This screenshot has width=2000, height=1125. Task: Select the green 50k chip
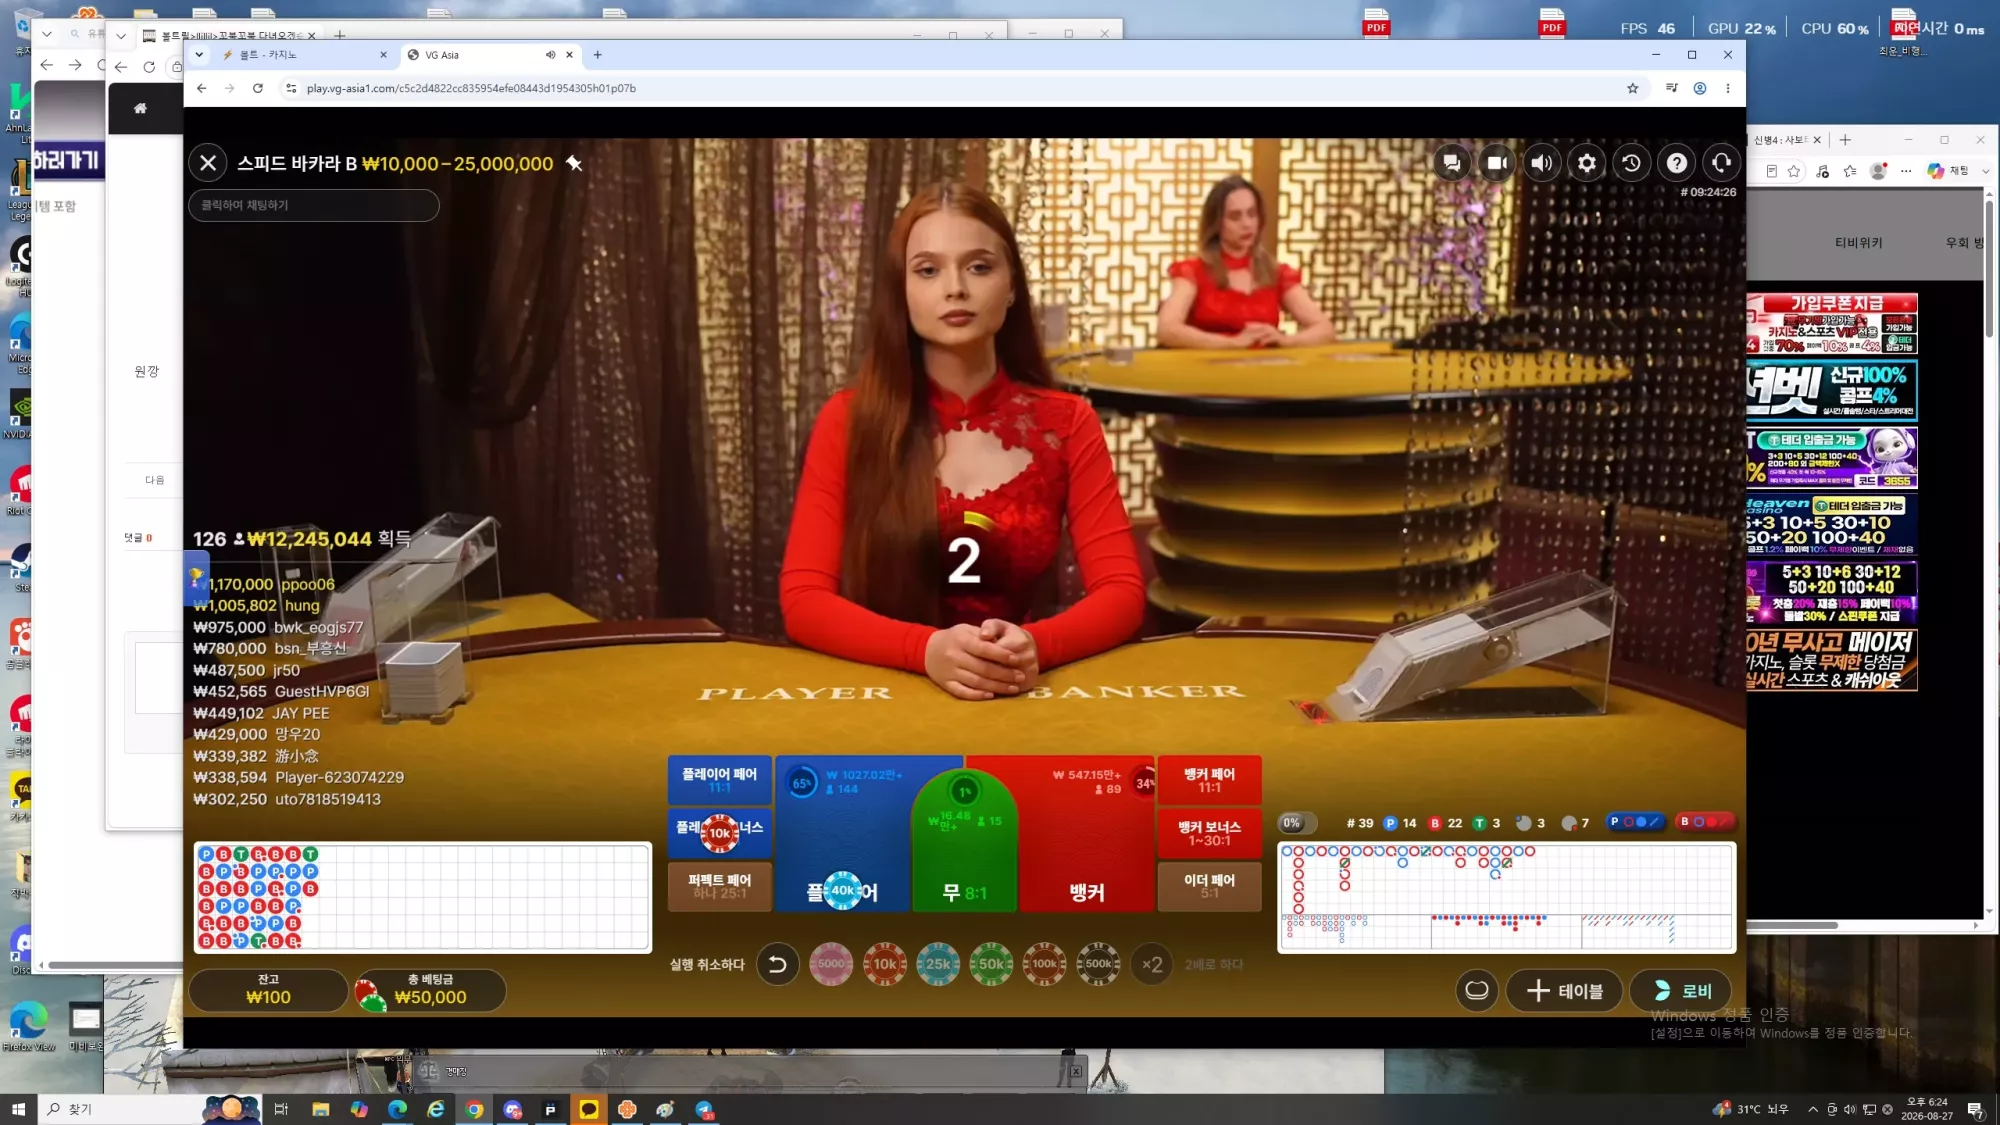click(991, 965)
